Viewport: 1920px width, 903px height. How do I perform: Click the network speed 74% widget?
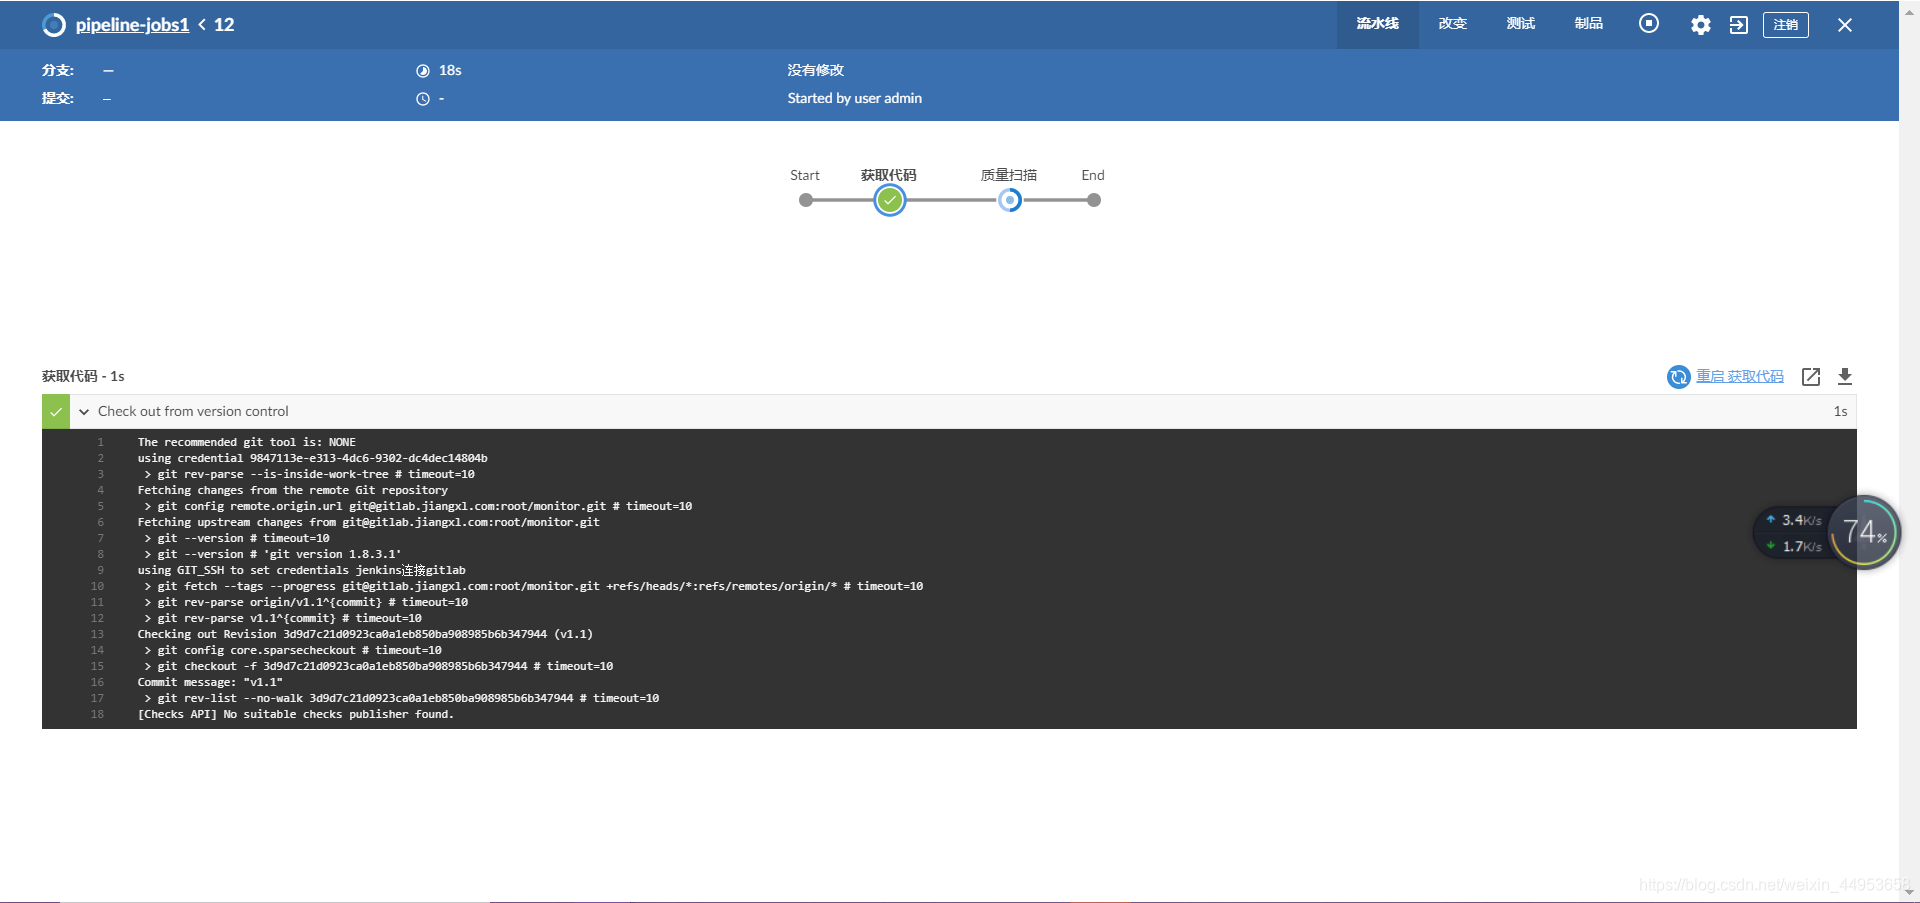tap(1864, 532)
